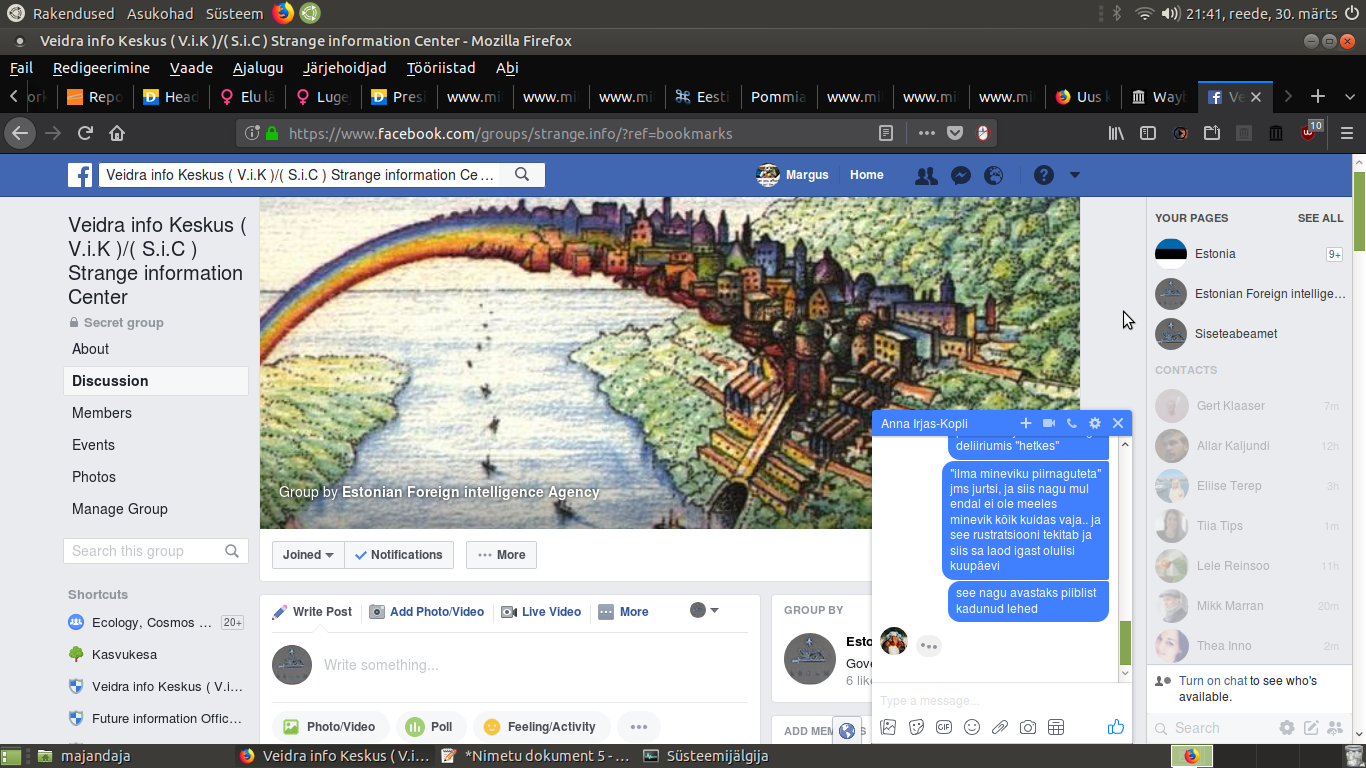
Task: Open Firefox library toolbar icon
Action: 1117,133
